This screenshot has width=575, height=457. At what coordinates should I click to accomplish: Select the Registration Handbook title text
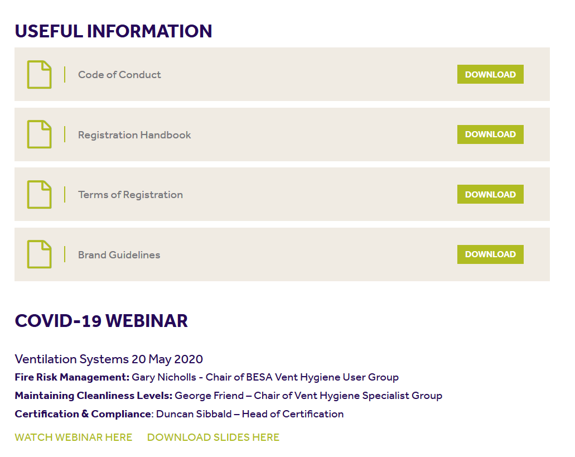click(x=134, y=135)
